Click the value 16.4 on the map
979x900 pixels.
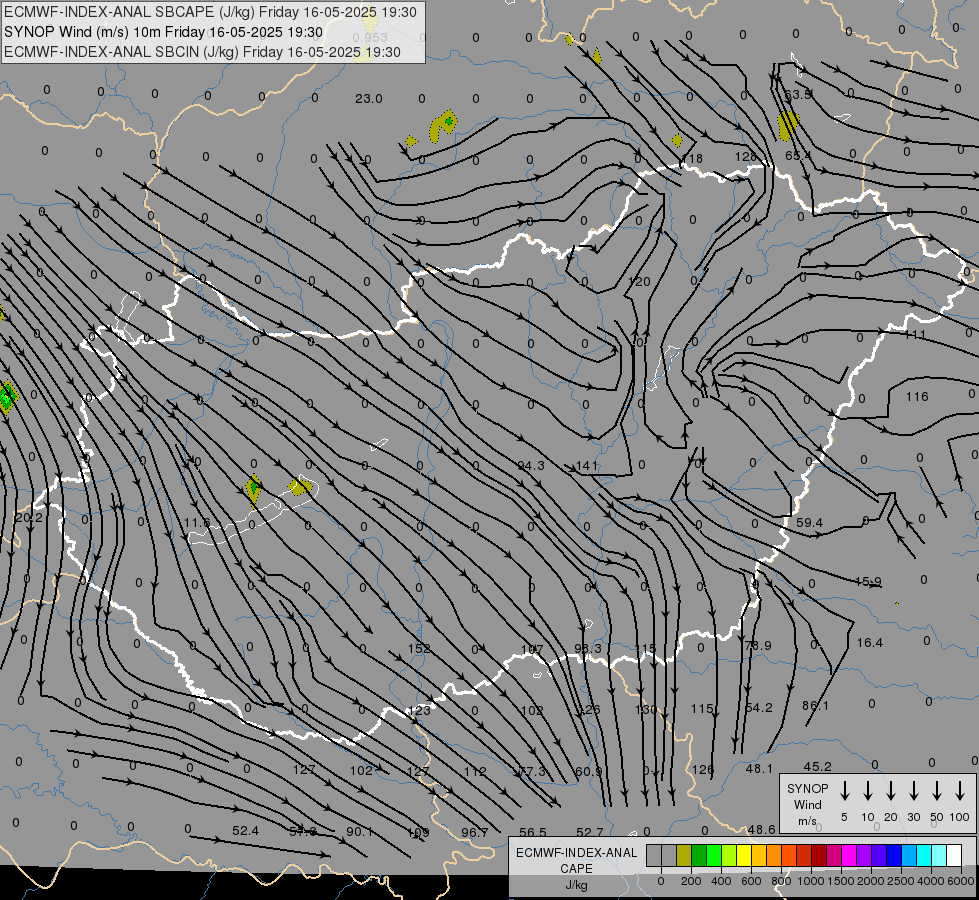coord(870,643)
